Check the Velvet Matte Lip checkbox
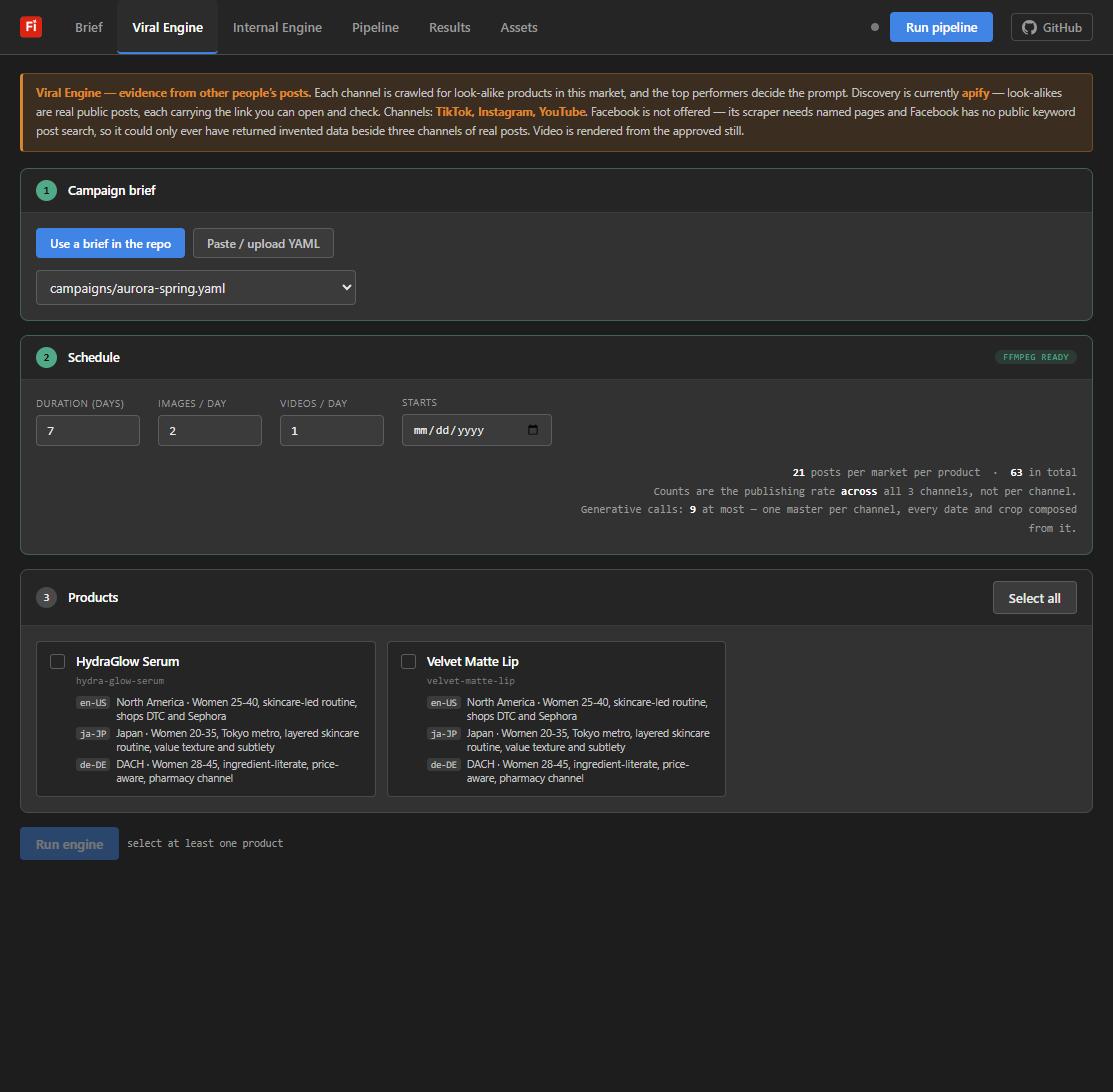 (x=408, y=661)
